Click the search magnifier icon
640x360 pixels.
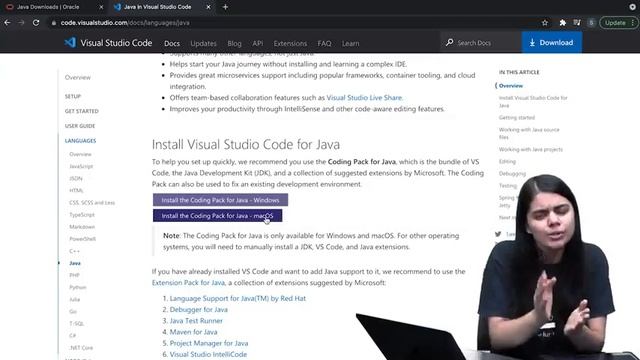pyautogui.click(x=449, y=42)
